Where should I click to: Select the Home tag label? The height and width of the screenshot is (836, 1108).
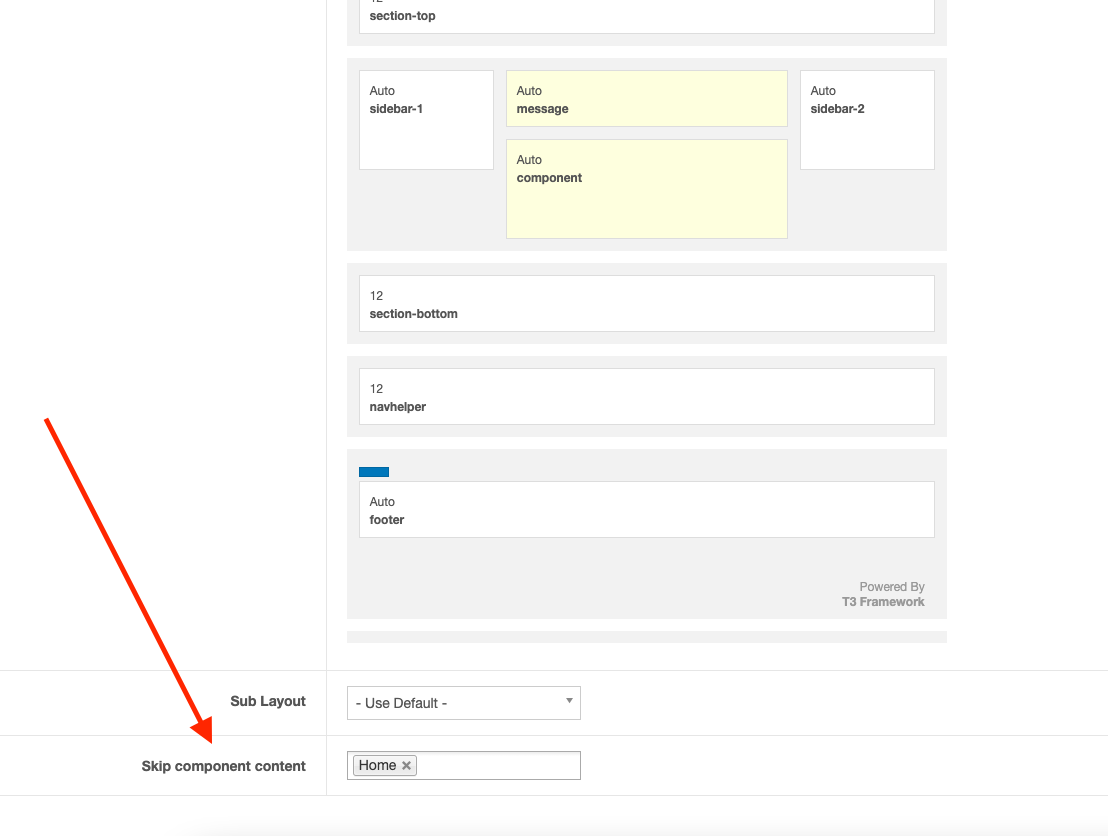tap(378, 766)
